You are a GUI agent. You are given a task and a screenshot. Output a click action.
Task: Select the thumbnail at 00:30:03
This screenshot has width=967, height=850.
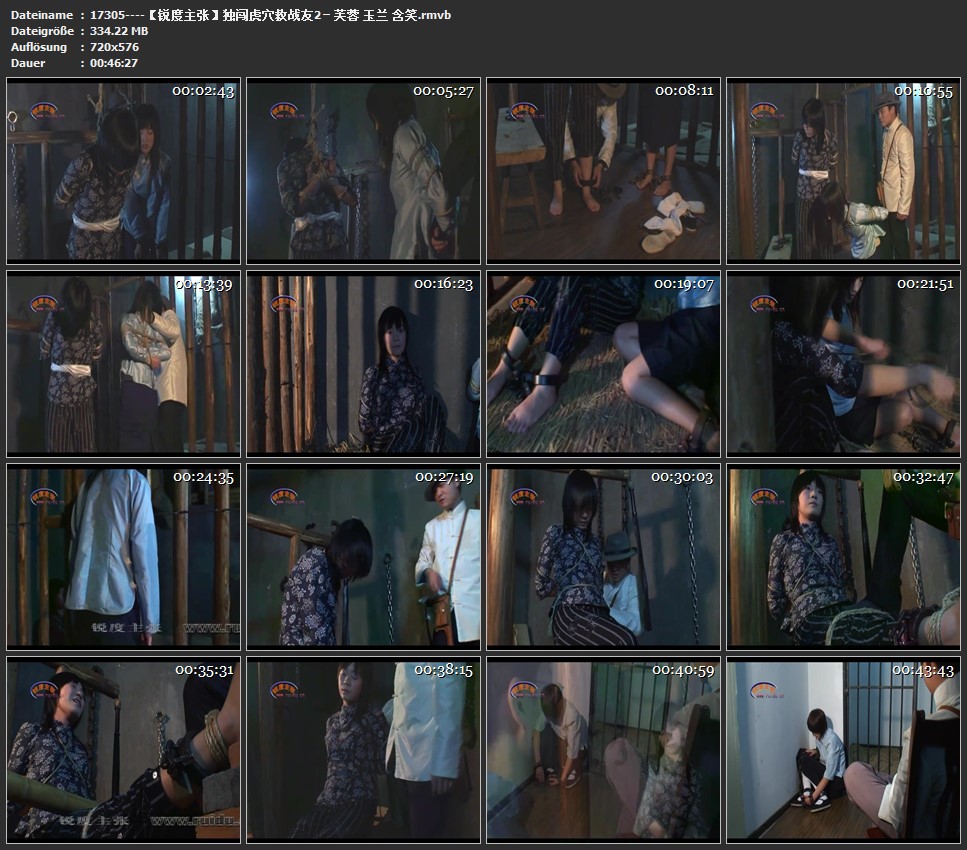pos(603,557)
